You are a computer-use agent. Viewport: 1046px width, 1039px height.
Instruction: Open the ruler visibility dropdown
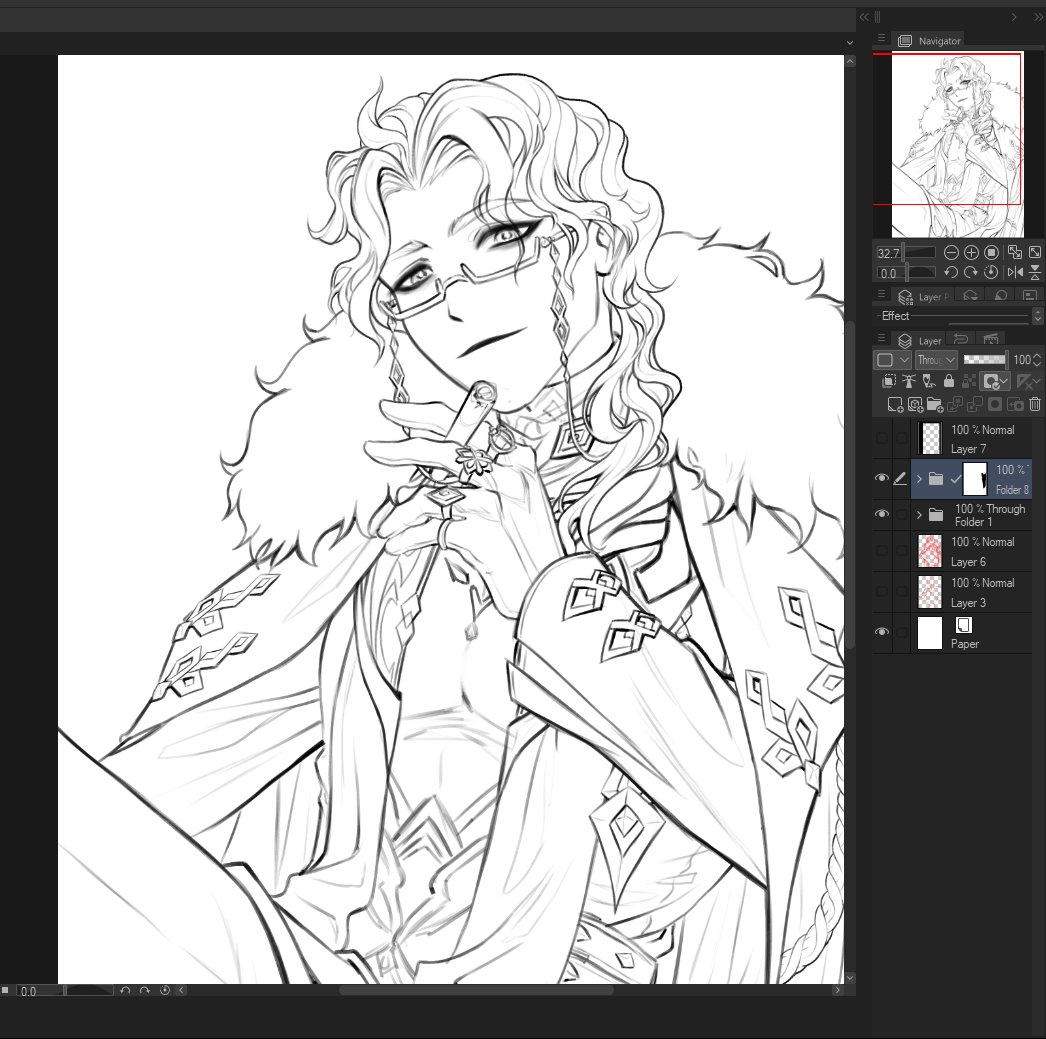click(x=1037, y=381)
